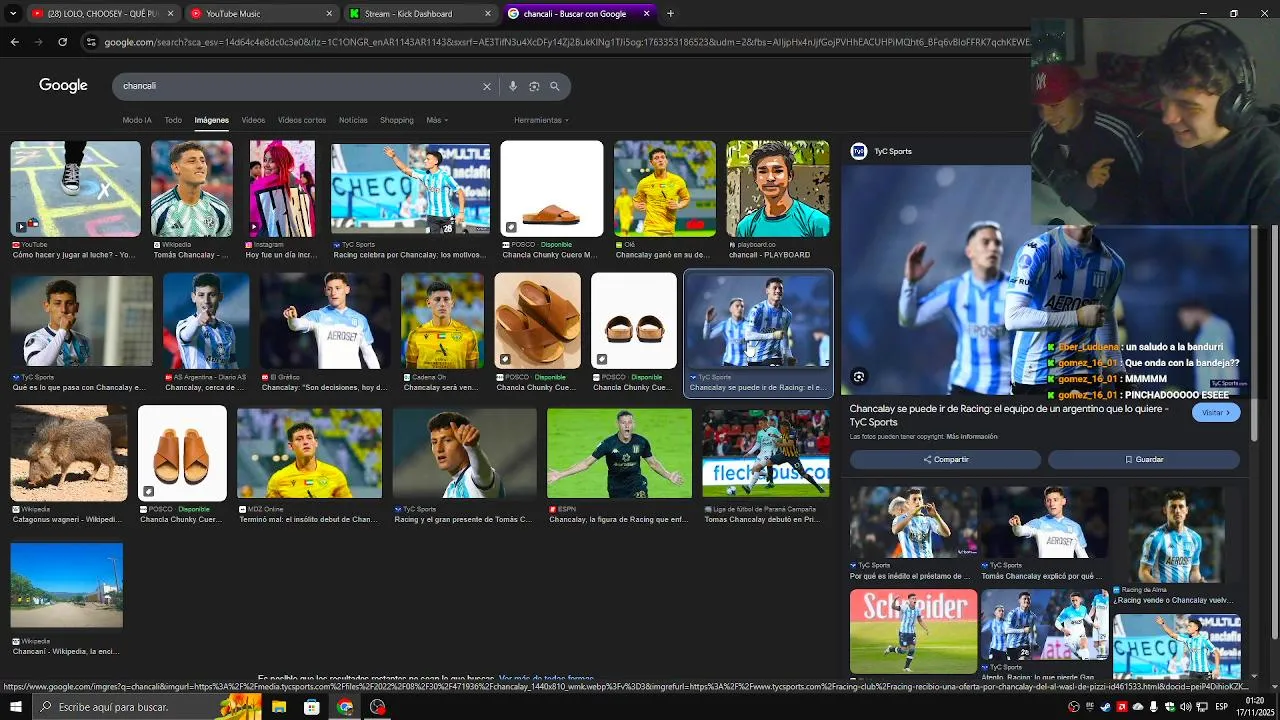Open hopscotch YouTube thumbnail result

[x=75, y=189]
